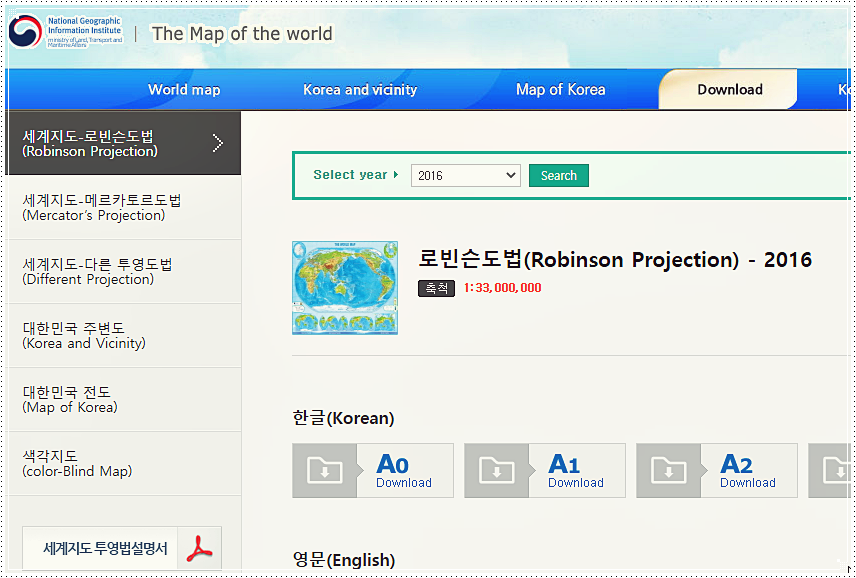Click the 영문(English) section heading
Image resolution: width=856 pixels, height=578 pixels.
coord(344,559)
